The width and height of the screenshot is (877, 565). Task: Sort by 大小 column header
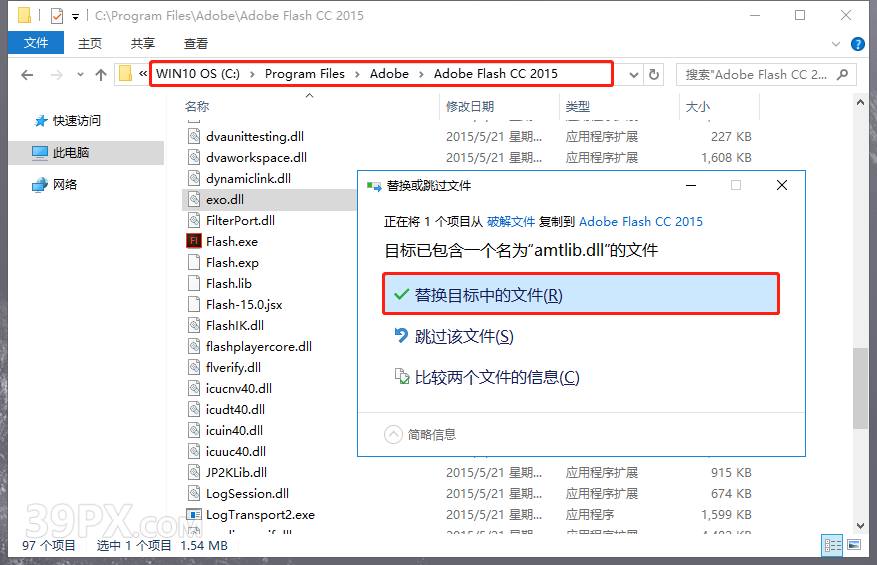coord(697,106)
